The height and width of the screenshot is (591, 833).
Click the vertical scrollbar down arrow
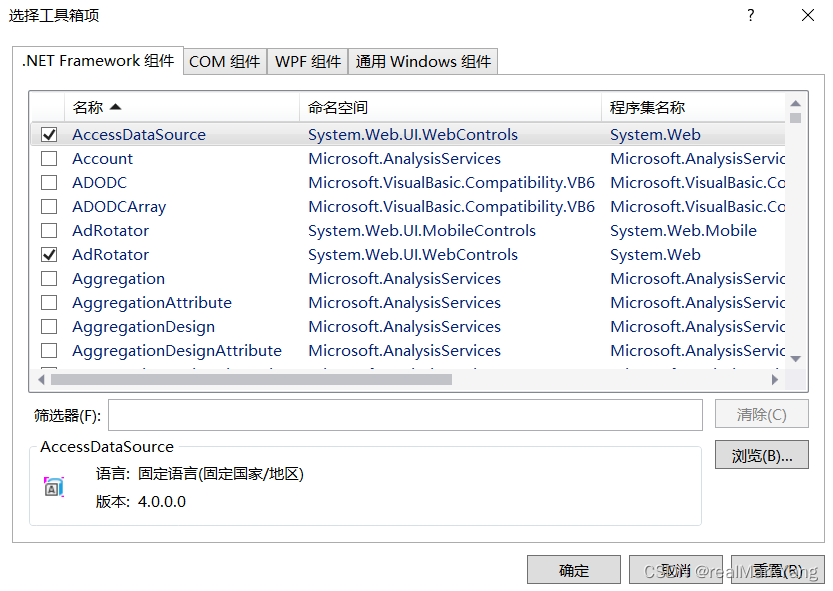tap(797, 358)
